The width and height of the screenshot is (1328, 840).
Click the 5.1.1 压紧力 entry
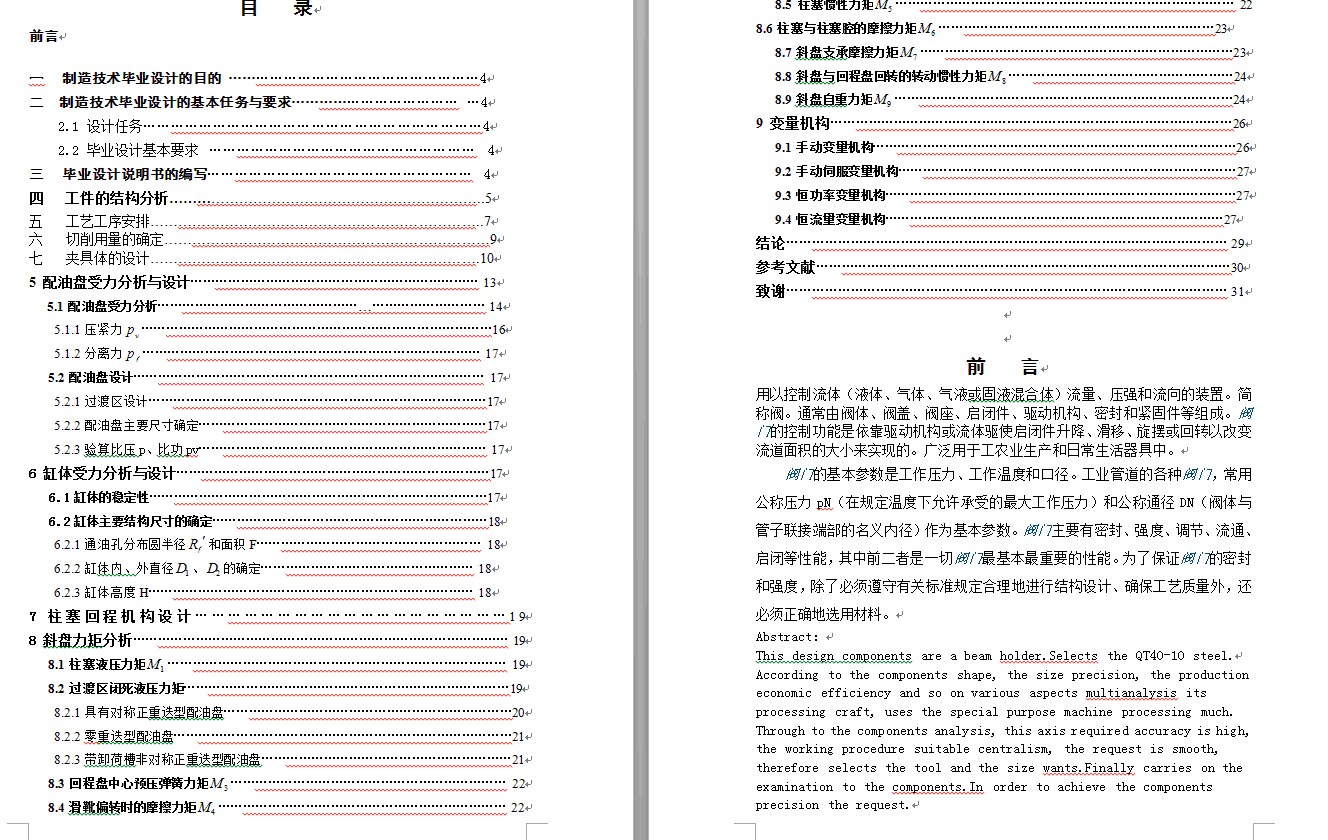[282, 330]
